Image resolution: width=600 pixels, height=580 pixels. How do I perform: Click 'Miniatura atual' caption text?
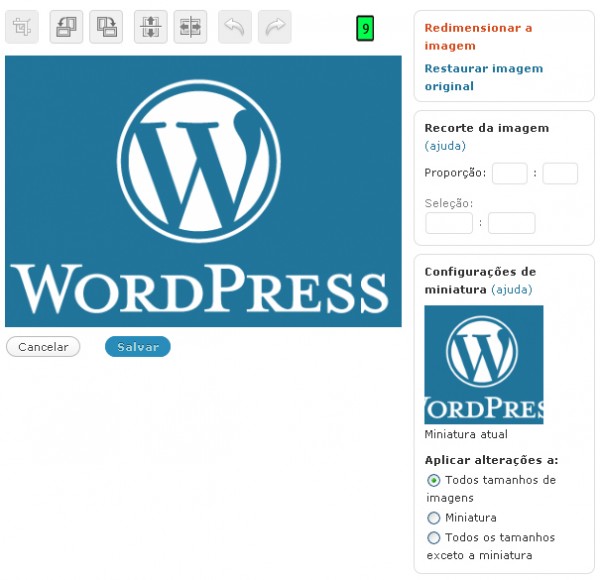(x=466, y=434)
